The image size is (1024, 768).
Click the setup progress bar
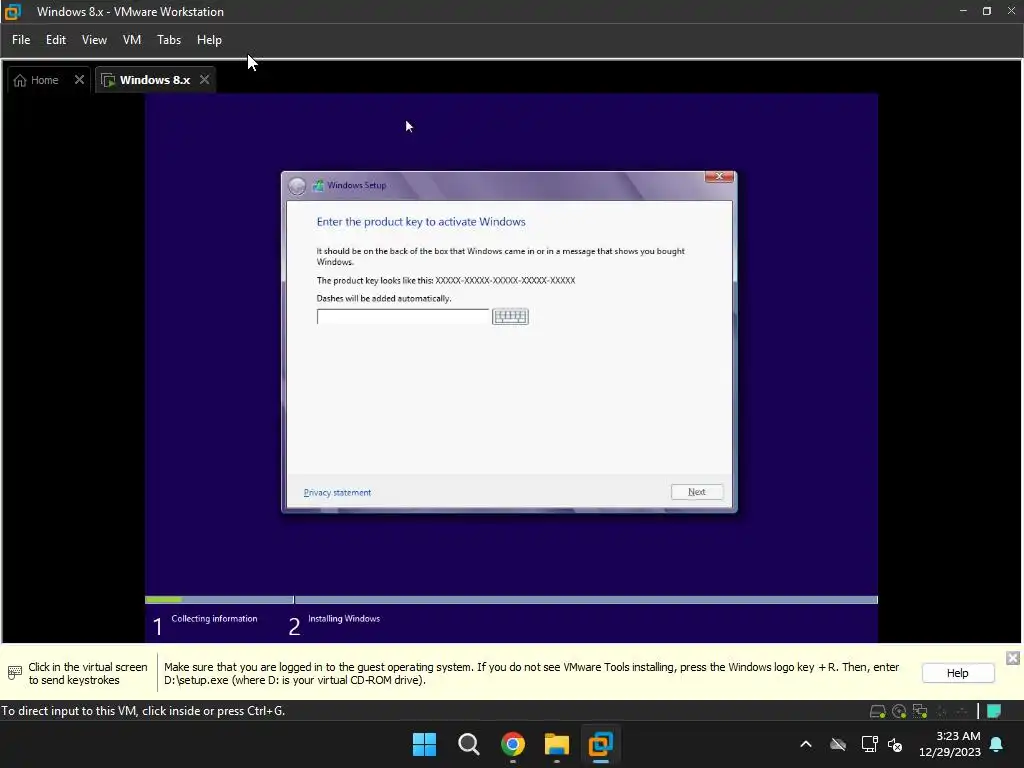click(x=511, y=600)
